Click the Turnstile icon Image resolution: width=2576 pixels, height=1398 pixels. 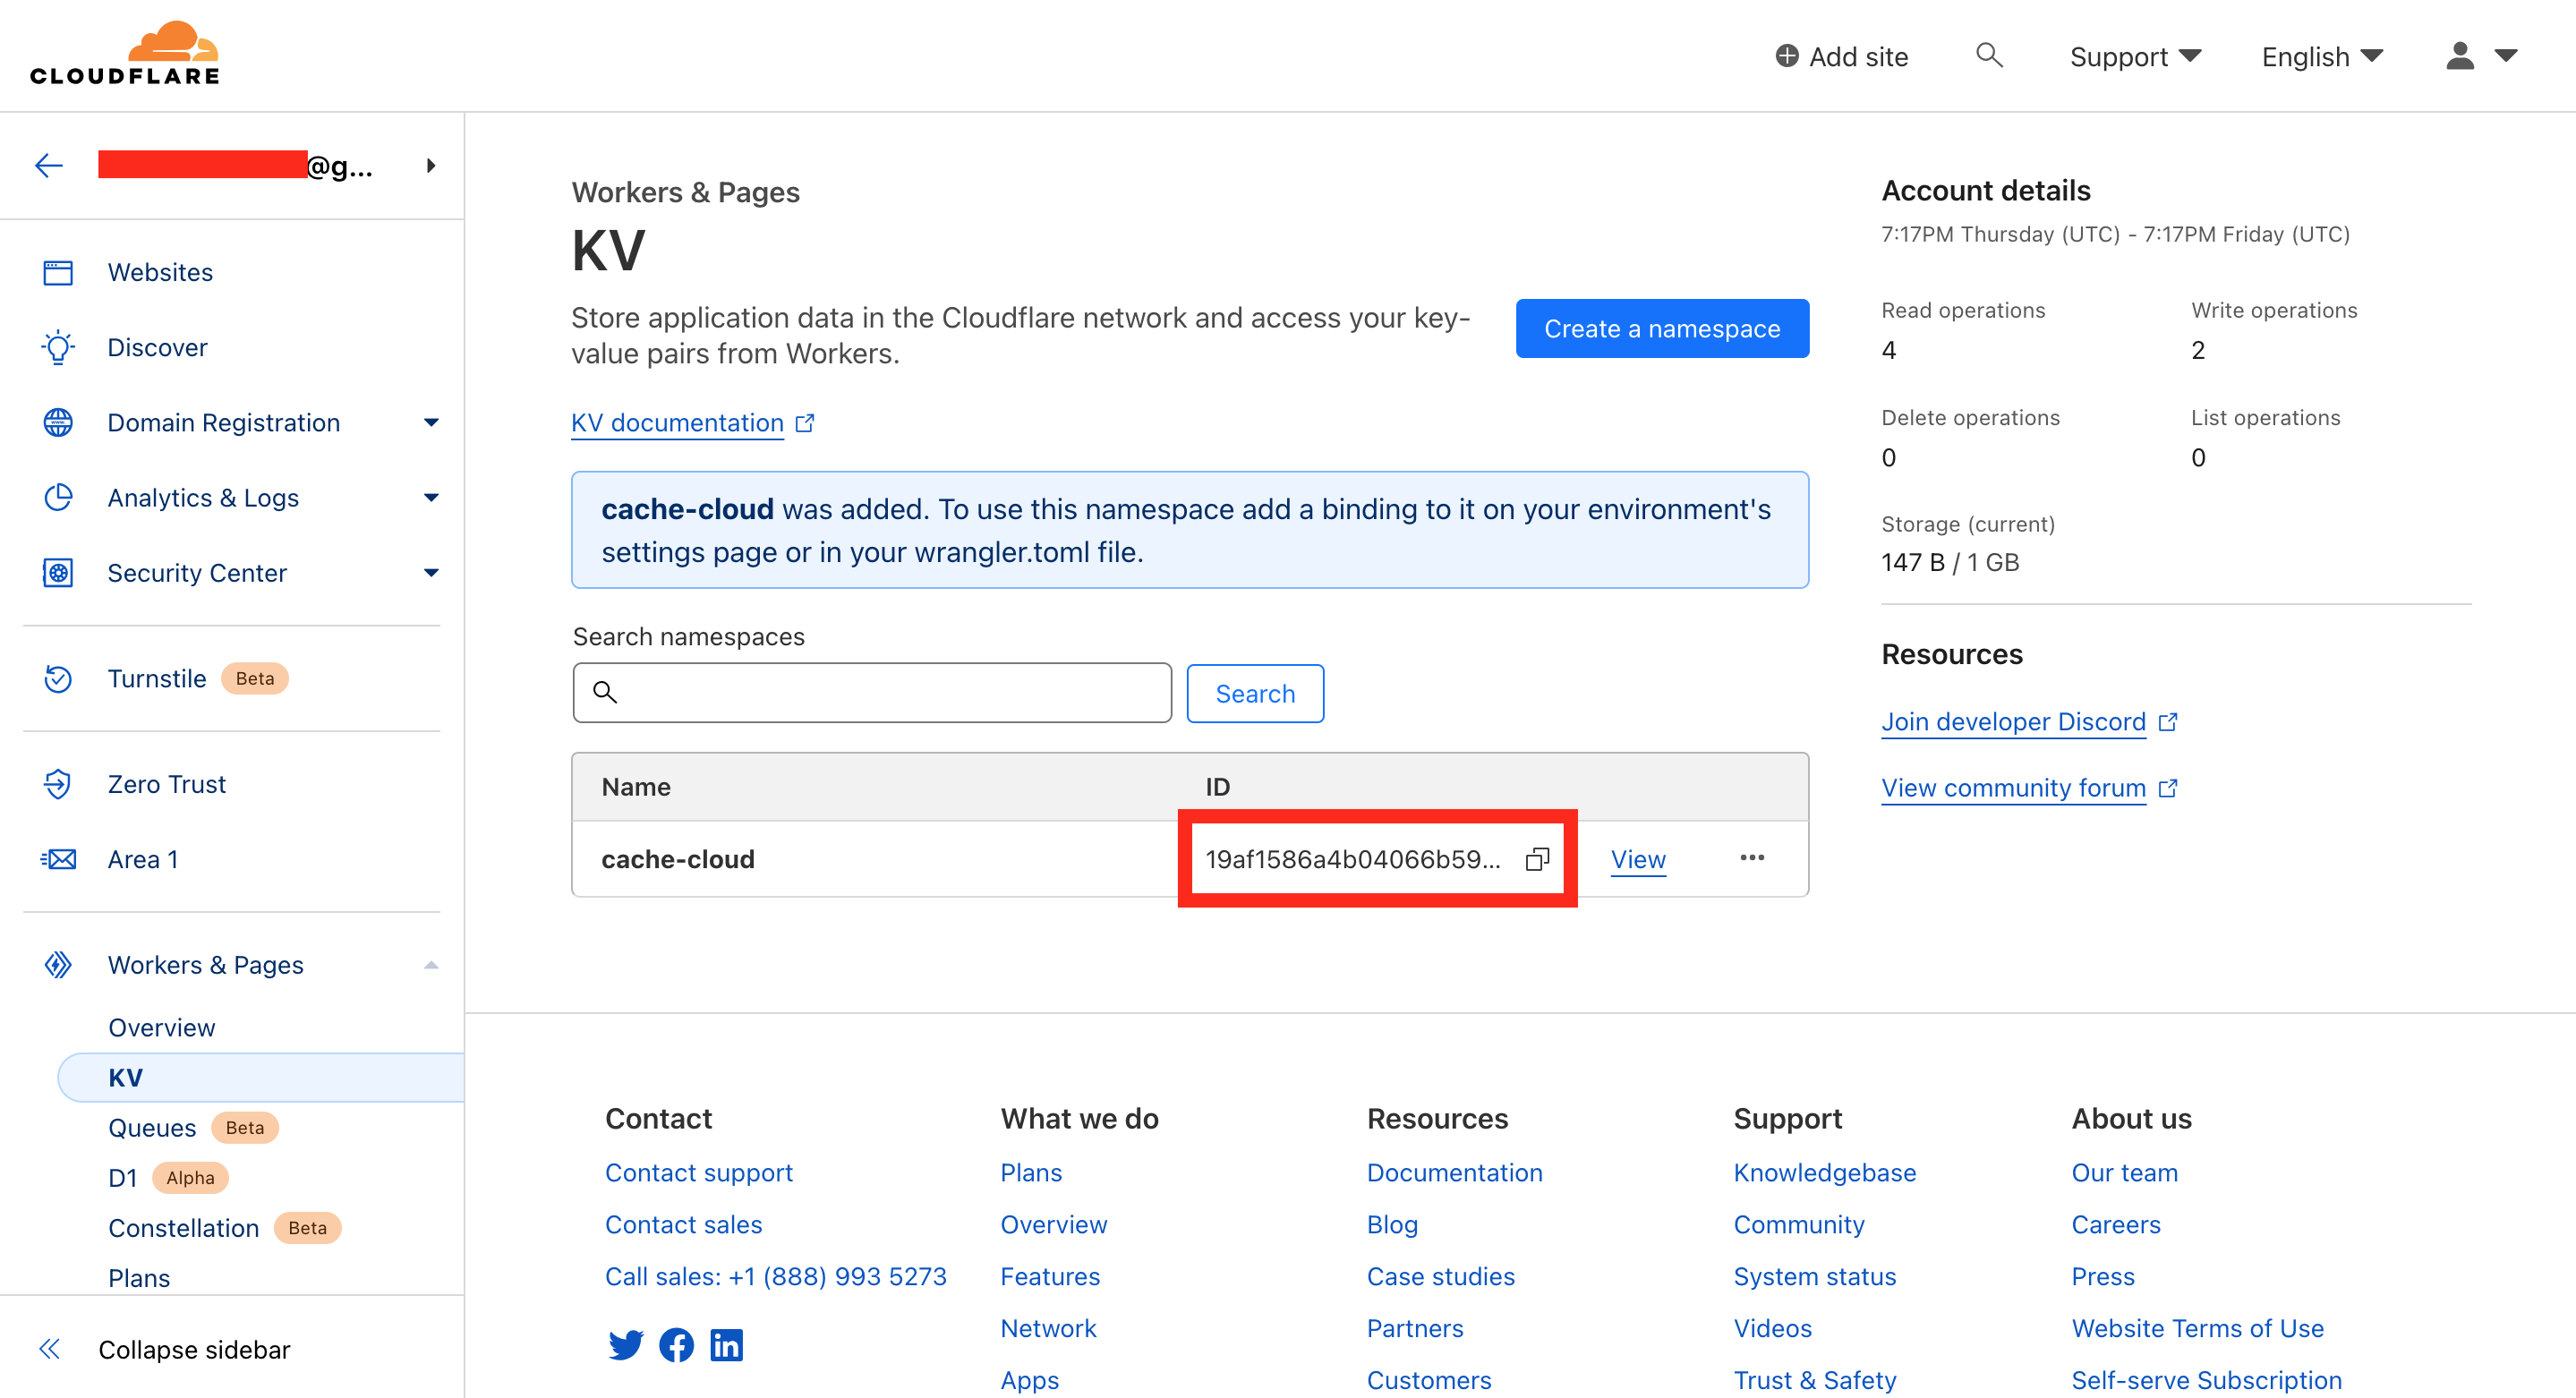58,678
